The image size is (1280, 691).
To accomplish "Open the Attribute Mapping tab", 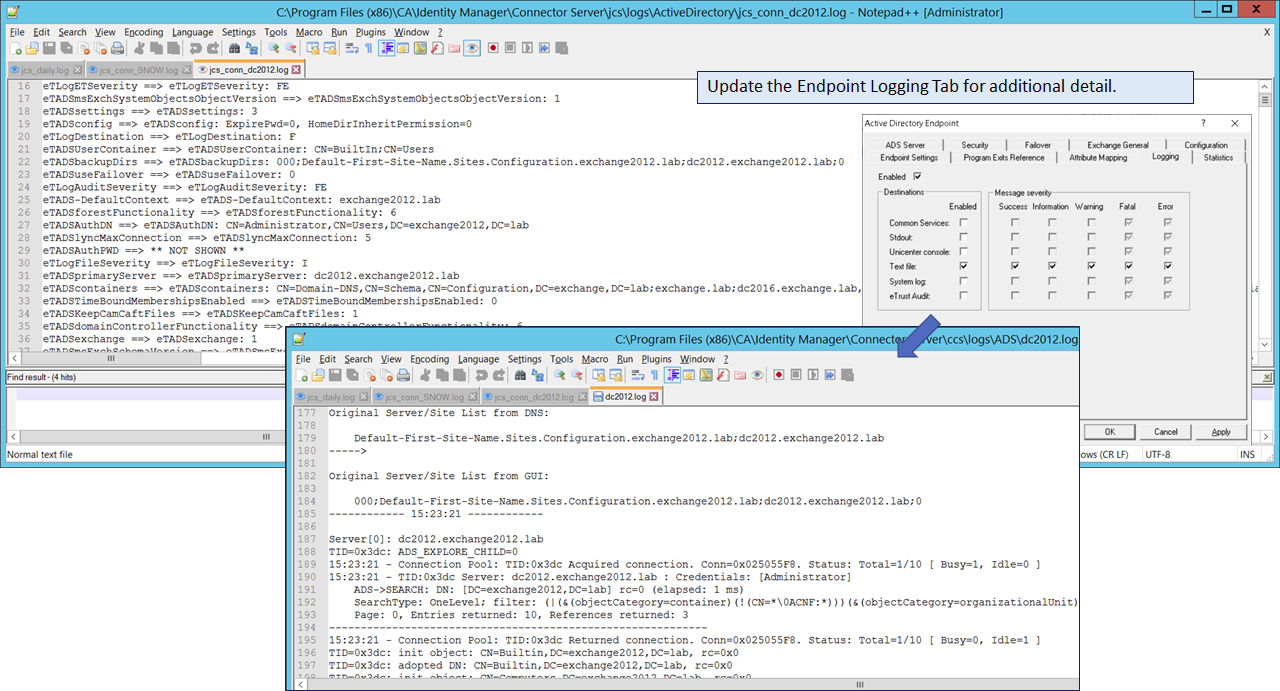I will 1097,157.
